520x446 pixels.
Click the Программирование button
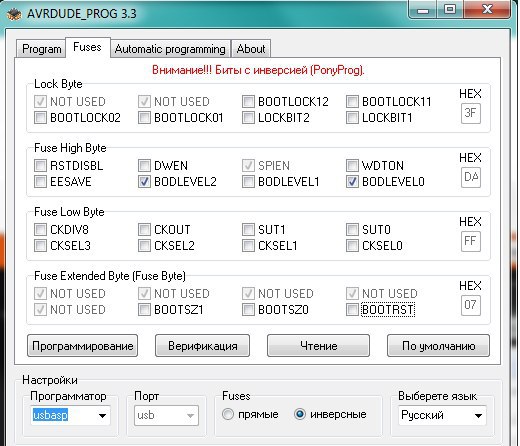pyautogui.click(x=82, y=346)
